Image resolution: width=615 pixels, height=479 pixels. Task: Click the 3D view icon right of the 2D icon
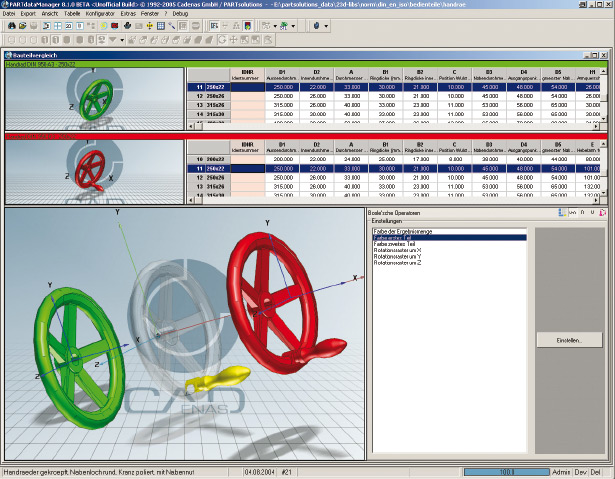pyautogui.click(x=80, y=25)
